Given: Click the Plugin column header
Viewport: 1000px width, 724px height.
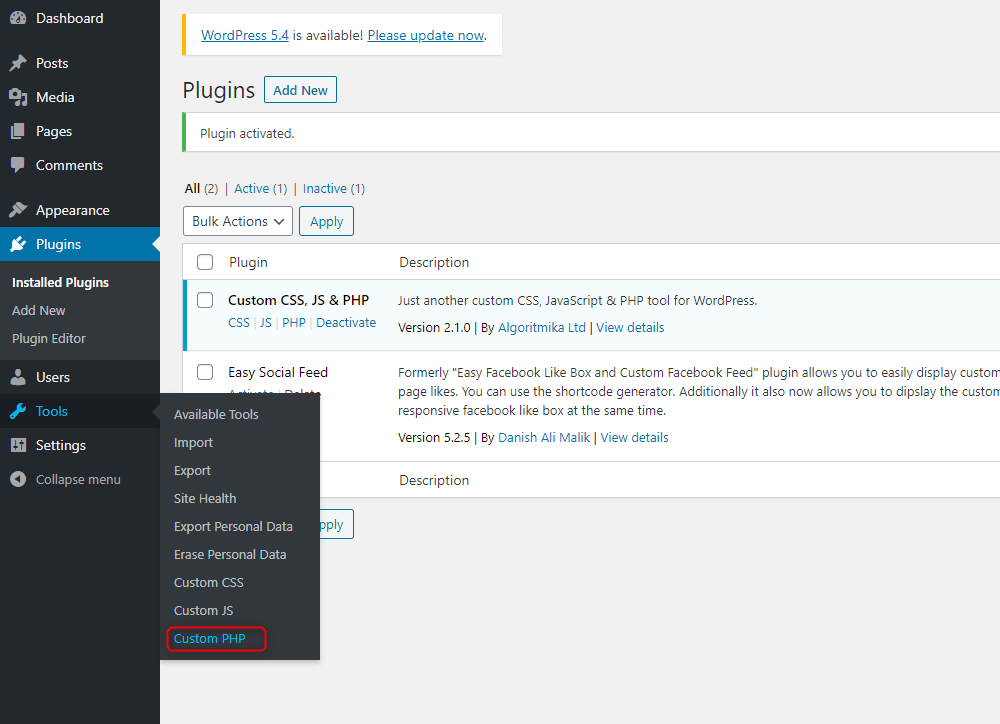Looking at the screenshot, I should click(249, 262).
